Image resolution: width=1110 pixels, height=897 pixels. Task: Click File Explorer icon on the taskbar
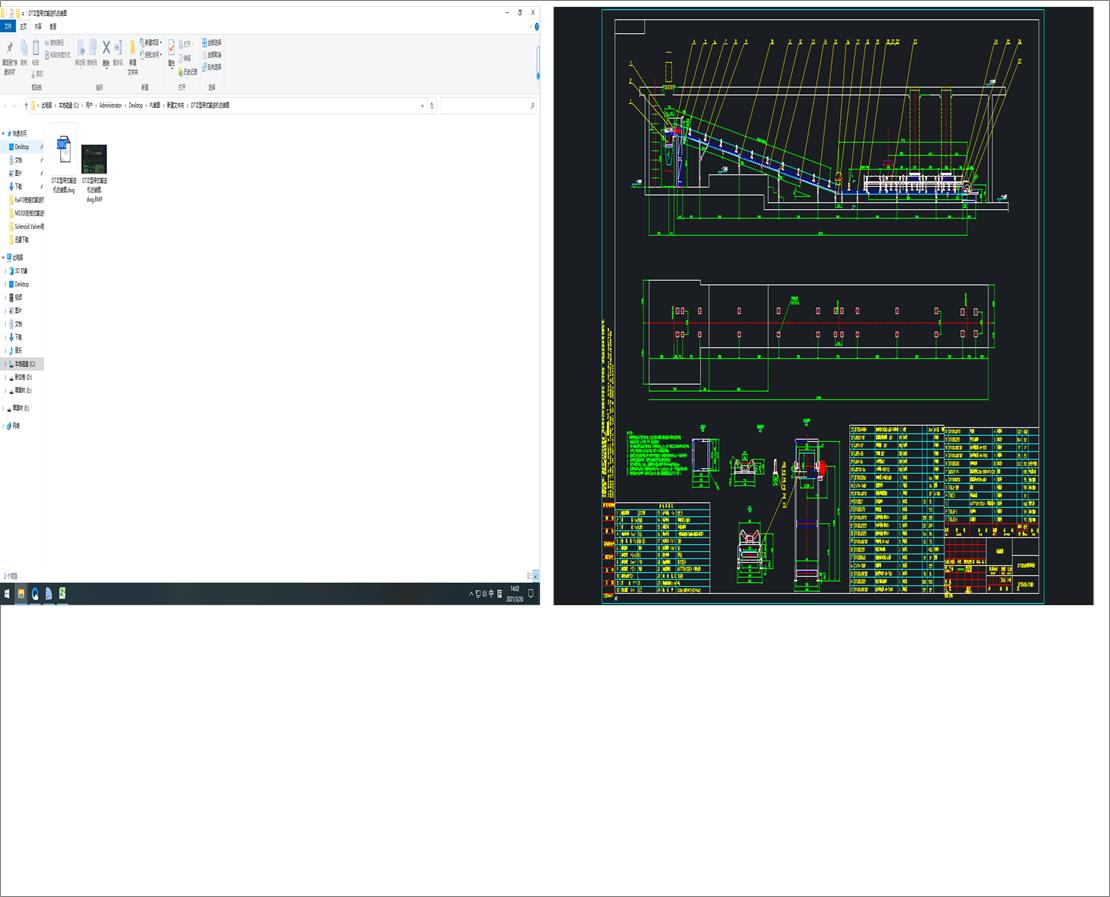21,593
